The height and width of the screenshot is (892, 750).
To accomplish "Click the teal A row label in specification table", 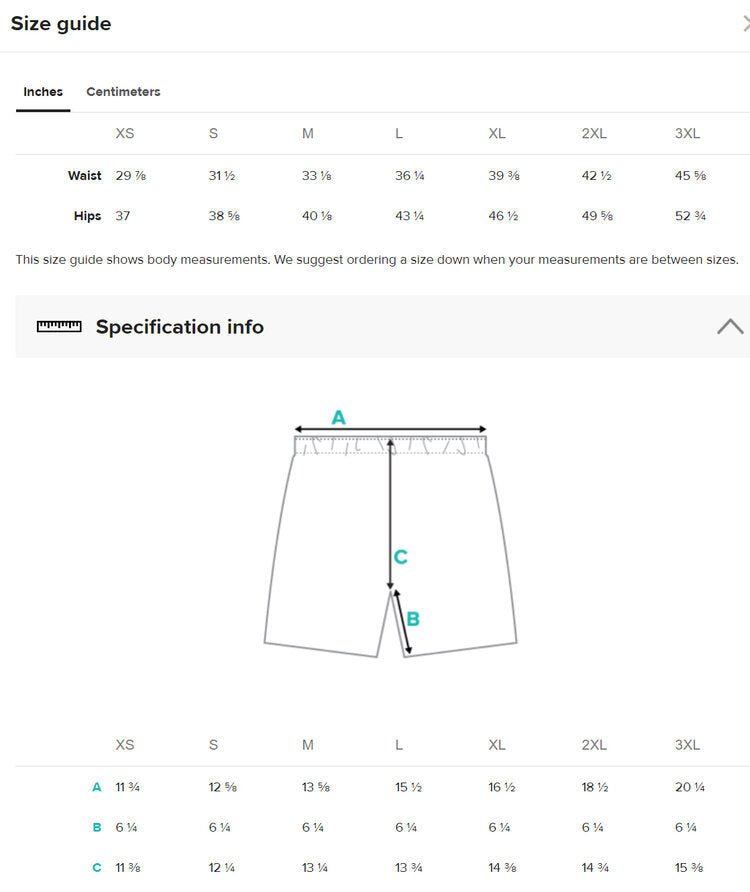I will pos(97,788).
